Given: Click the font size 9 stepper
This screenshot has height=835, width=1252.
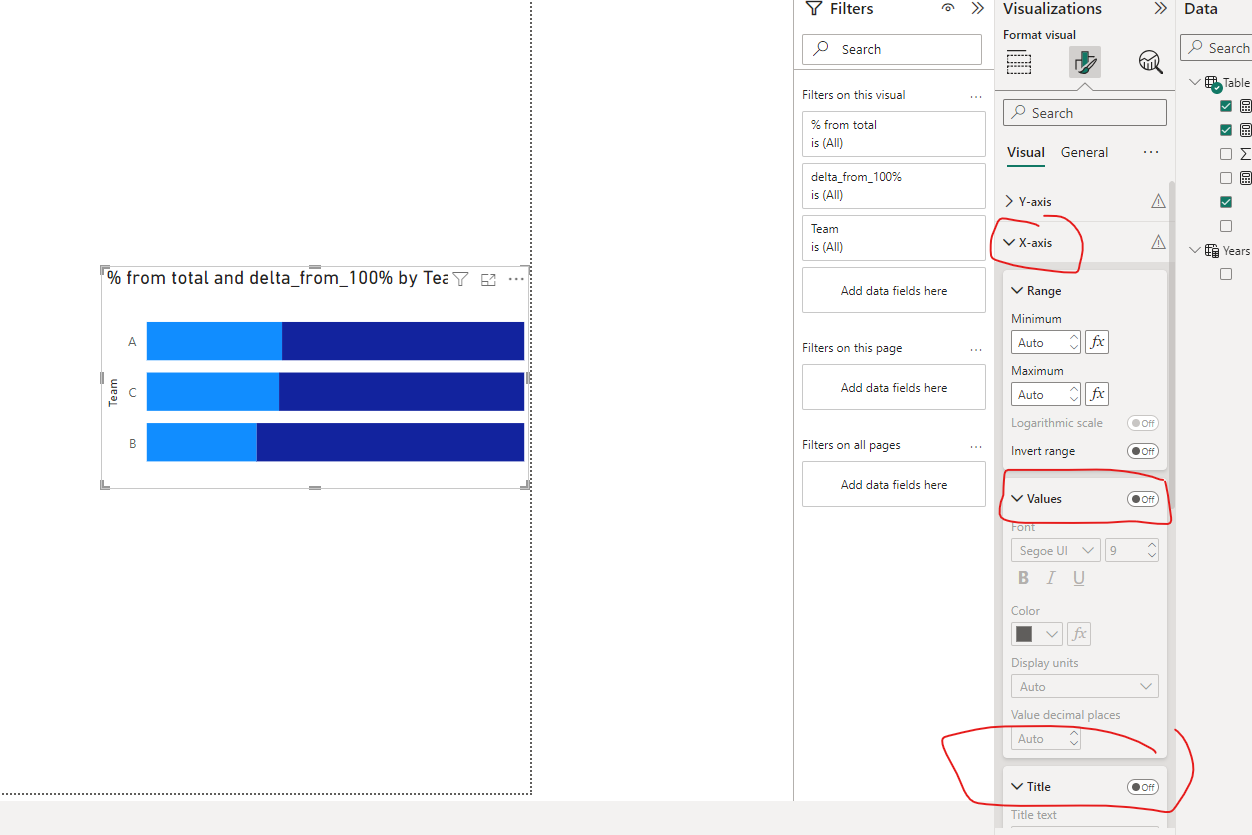Looking at the screenshot, I should pyautogui.click(x=1132, y=550).
